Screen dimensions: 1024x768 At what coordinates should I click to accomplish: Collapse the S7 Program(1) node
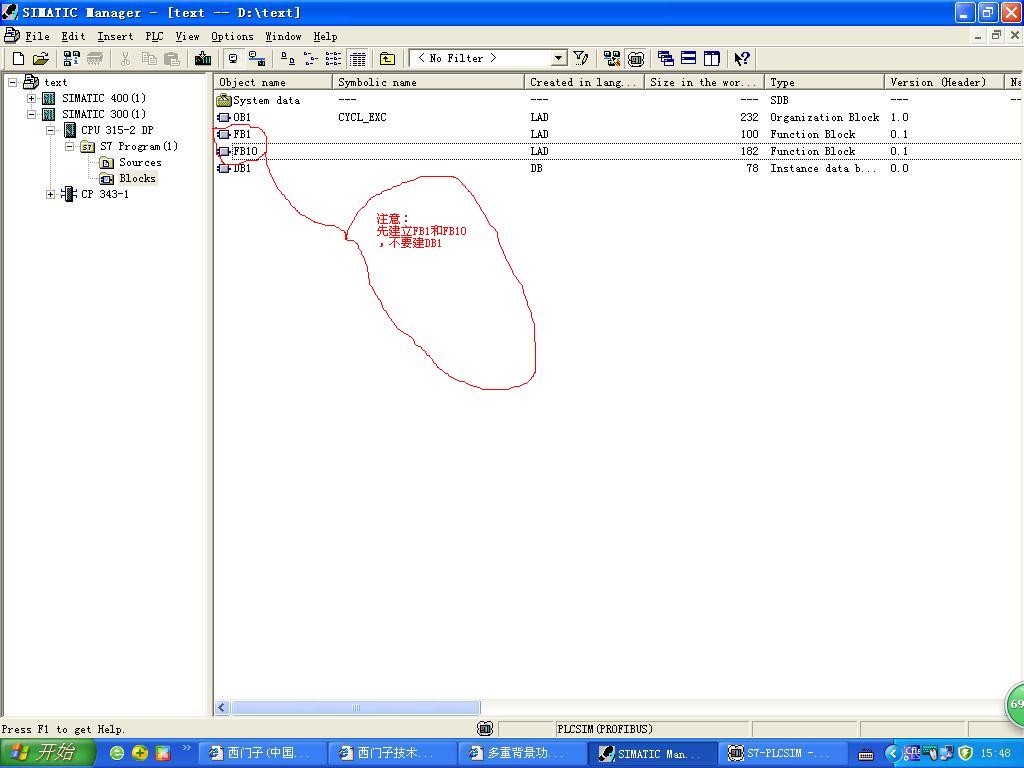[x=69, y=146]
